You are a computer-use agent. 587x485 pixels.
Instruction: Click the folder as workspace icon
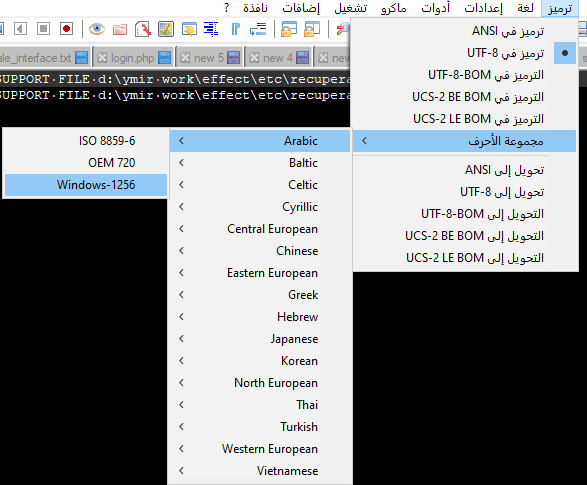pos(120,29)
